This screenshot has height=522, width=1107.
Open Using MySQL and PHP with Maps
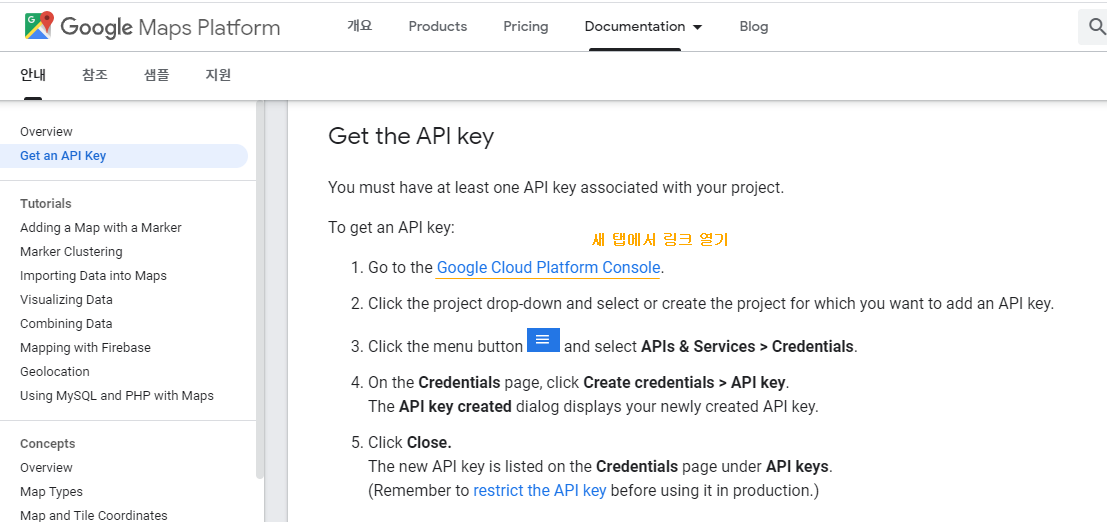(x=116, y=396)
